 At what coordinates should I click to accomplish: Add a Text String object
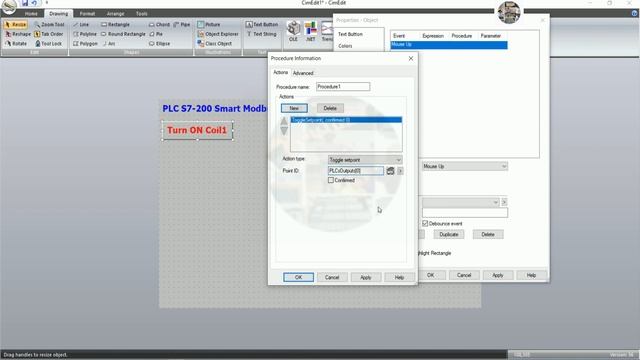click(261, 34)
